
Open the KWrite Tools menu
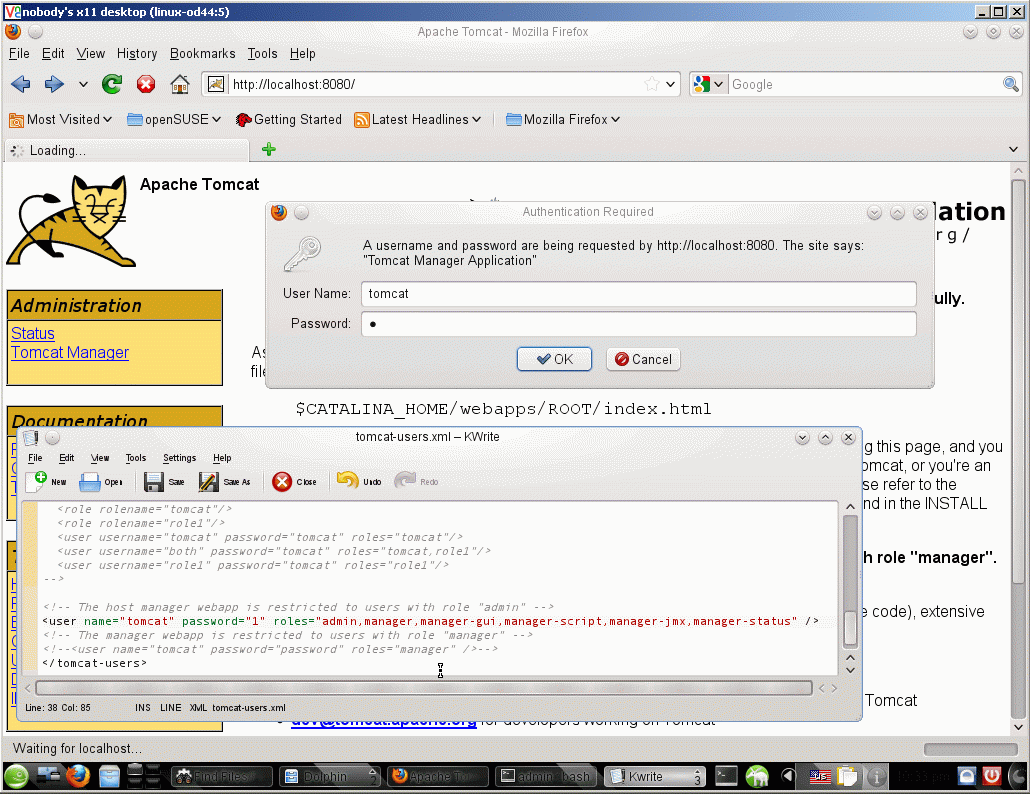pyautogui.click(x=135, y=458)
